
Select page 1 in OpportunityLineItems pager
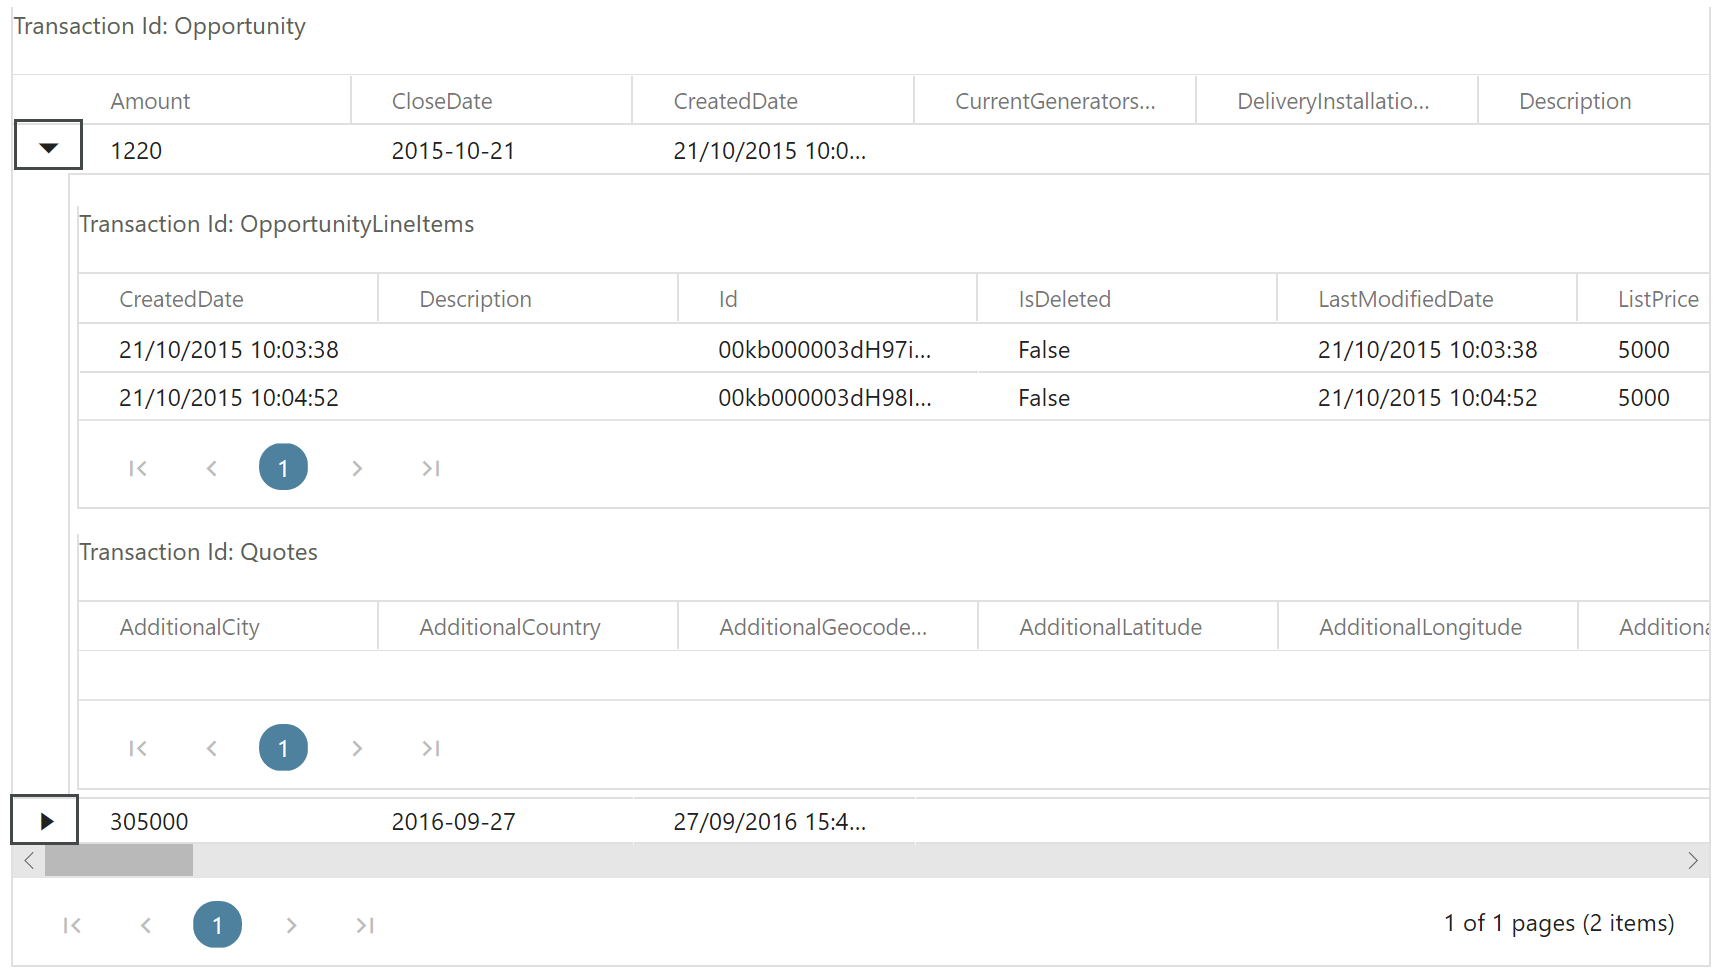click(283, 468)
